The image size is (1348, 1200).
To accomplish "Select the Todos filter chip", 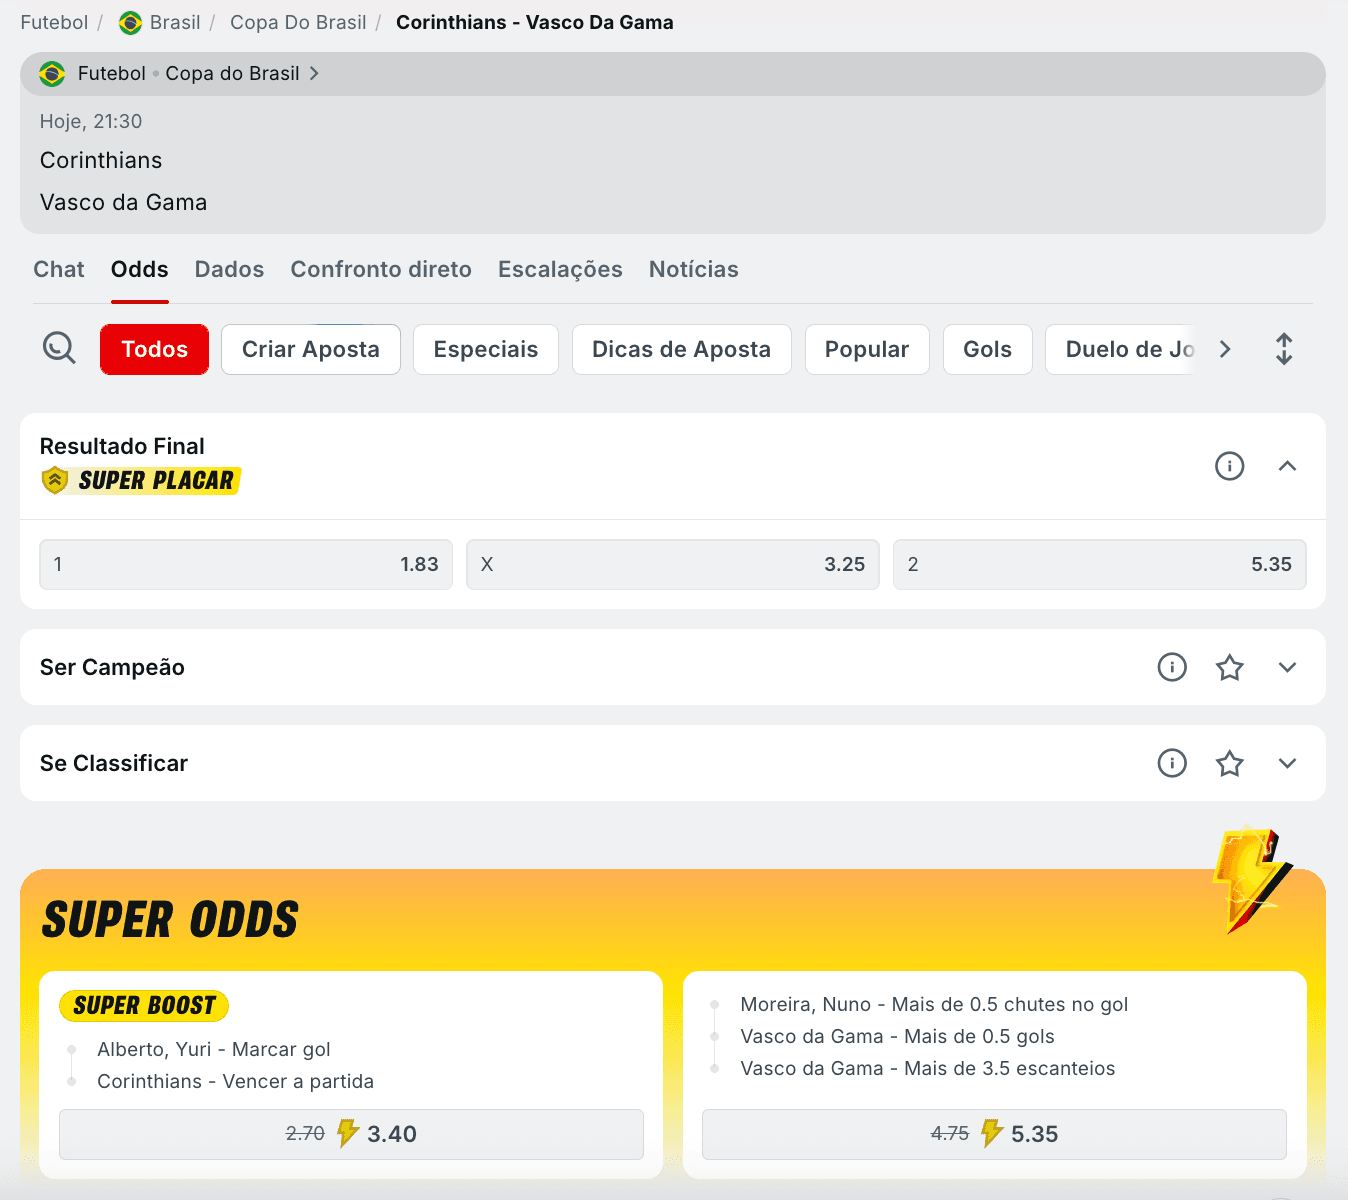I will coord(155,349).
